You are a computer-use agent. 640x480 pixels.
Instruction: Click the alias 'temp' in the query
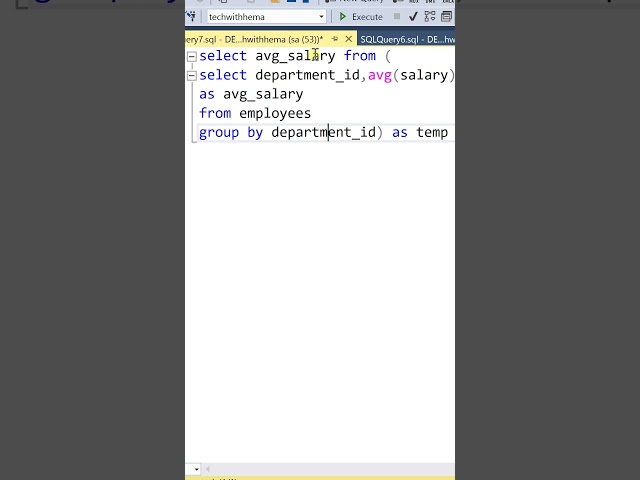coord(432,133)
